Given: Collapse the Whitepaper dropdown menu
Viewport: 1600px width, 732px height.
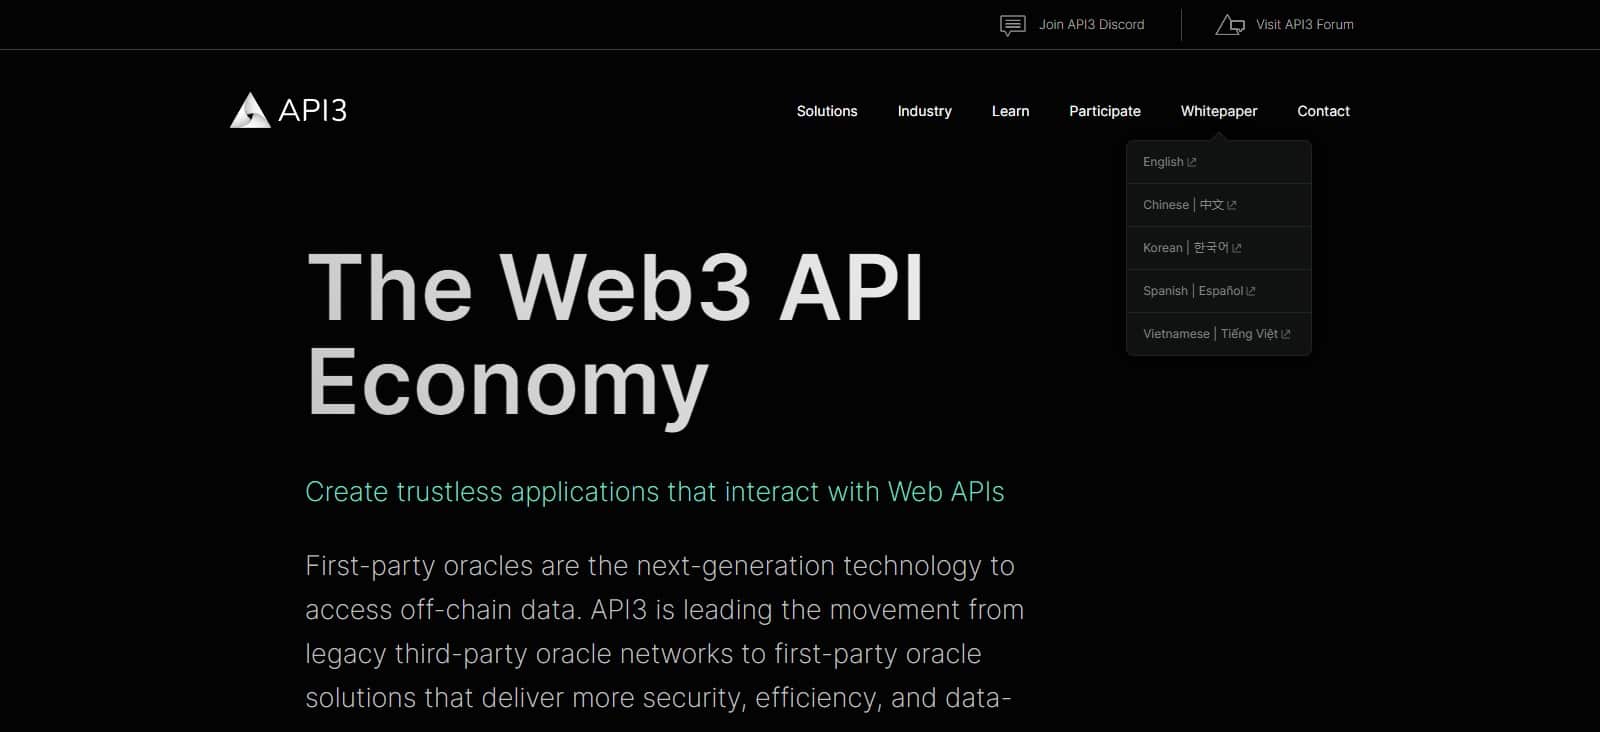Looking at the screenshot, I should (1219, 111).
